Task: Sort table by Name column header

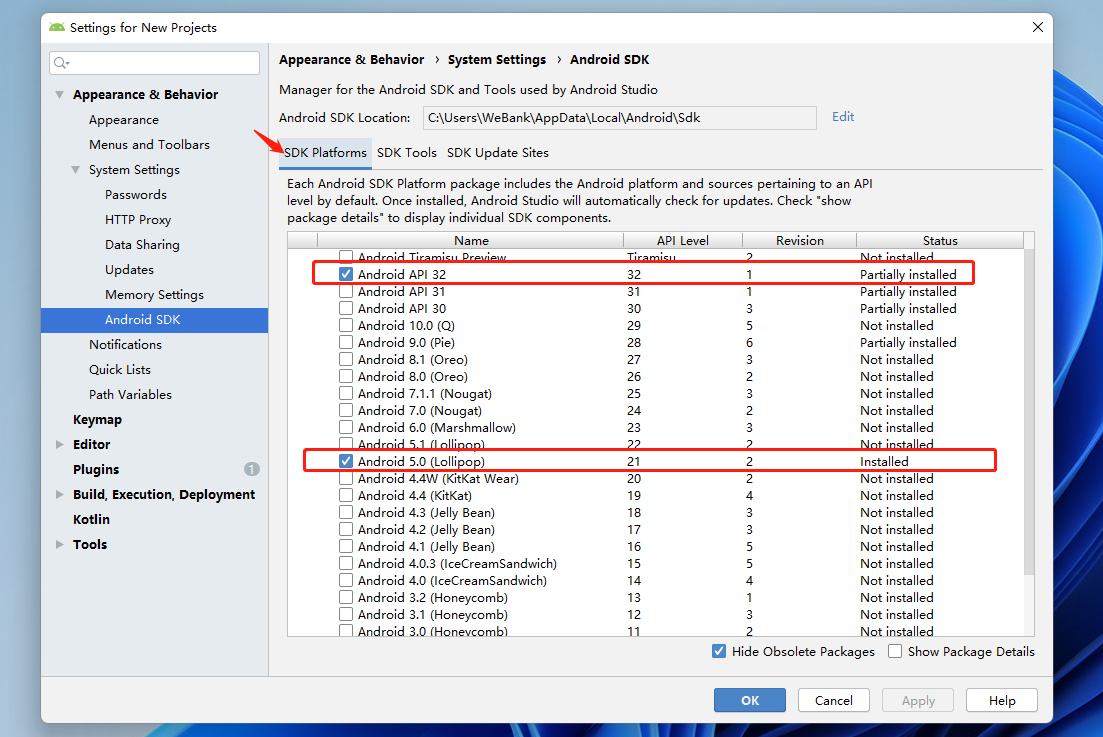Action: [x=471, y=241]
